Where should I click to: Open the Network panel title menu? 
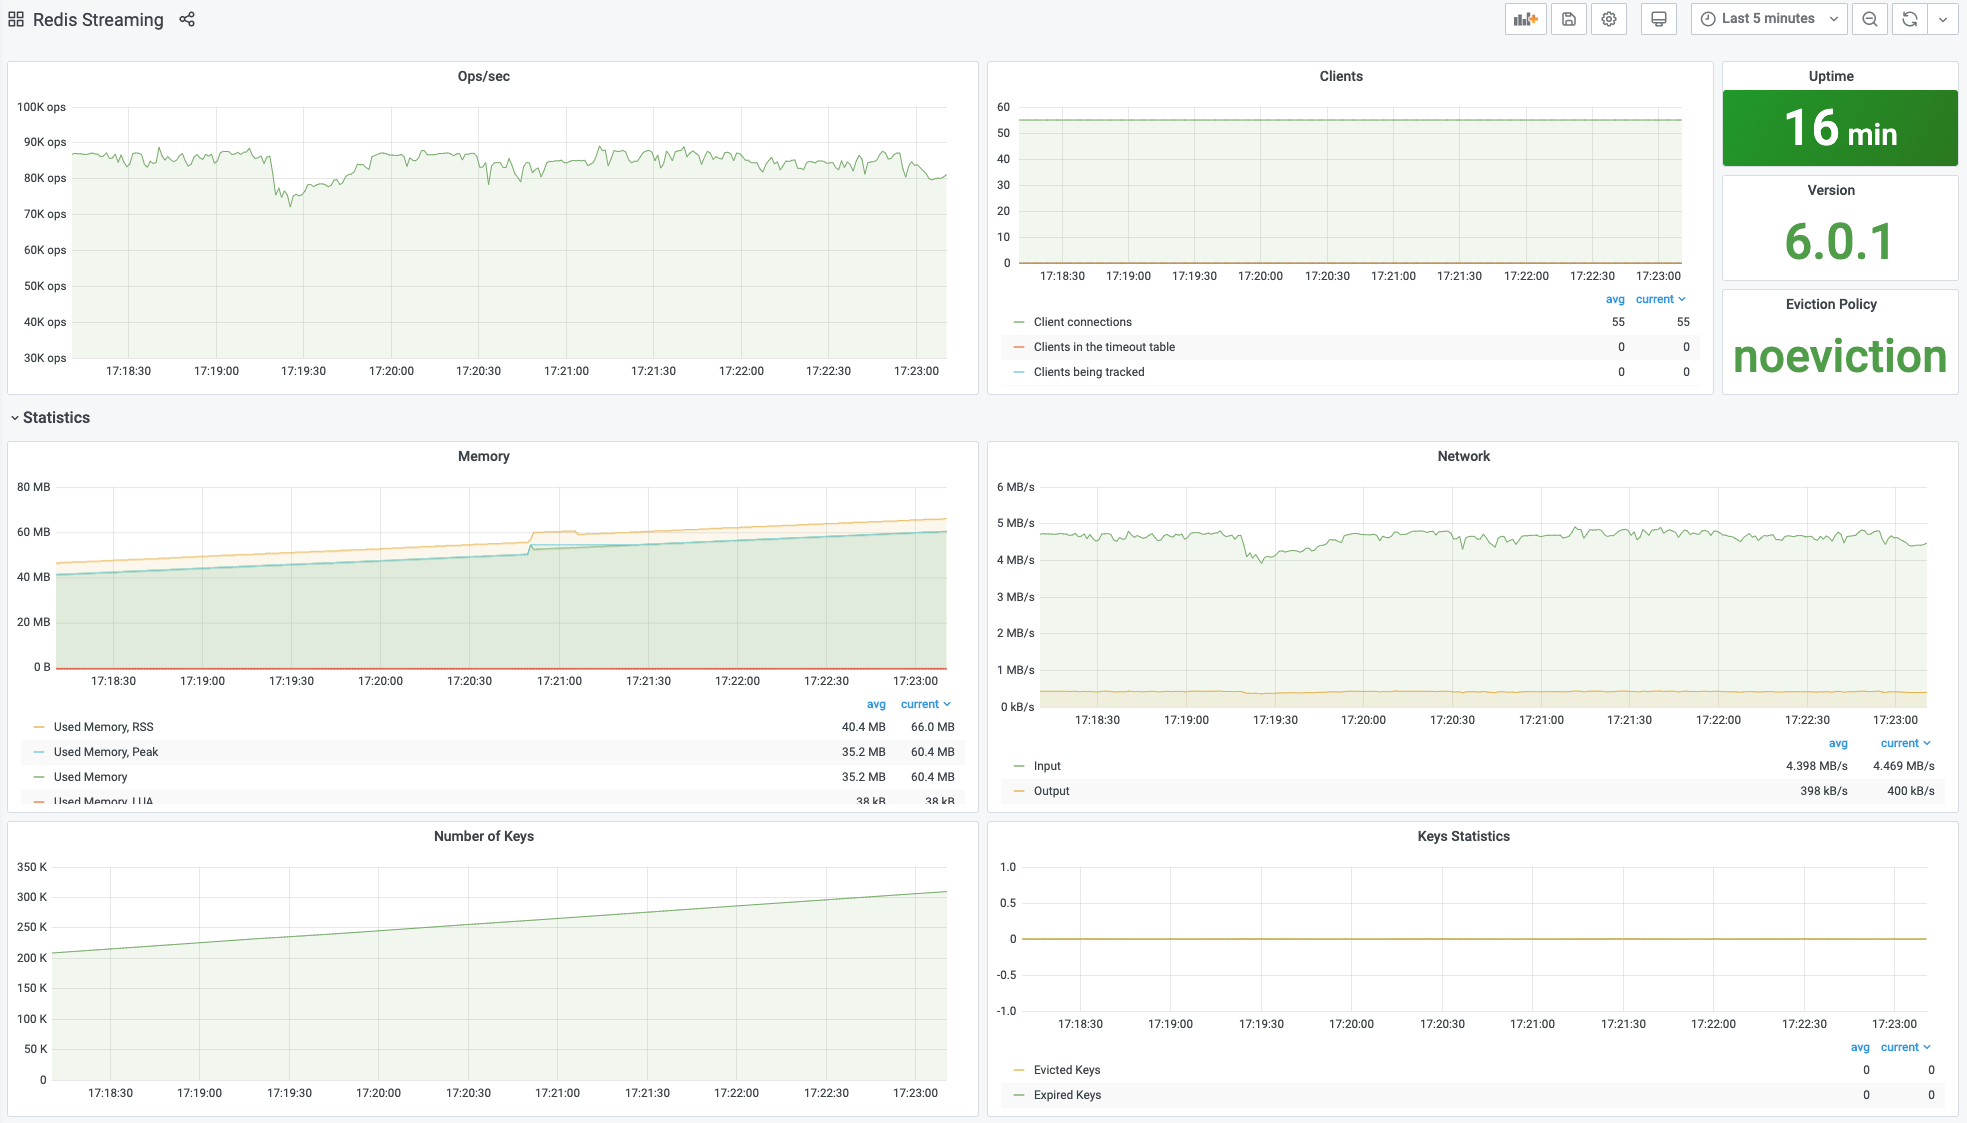point(1463,456)
